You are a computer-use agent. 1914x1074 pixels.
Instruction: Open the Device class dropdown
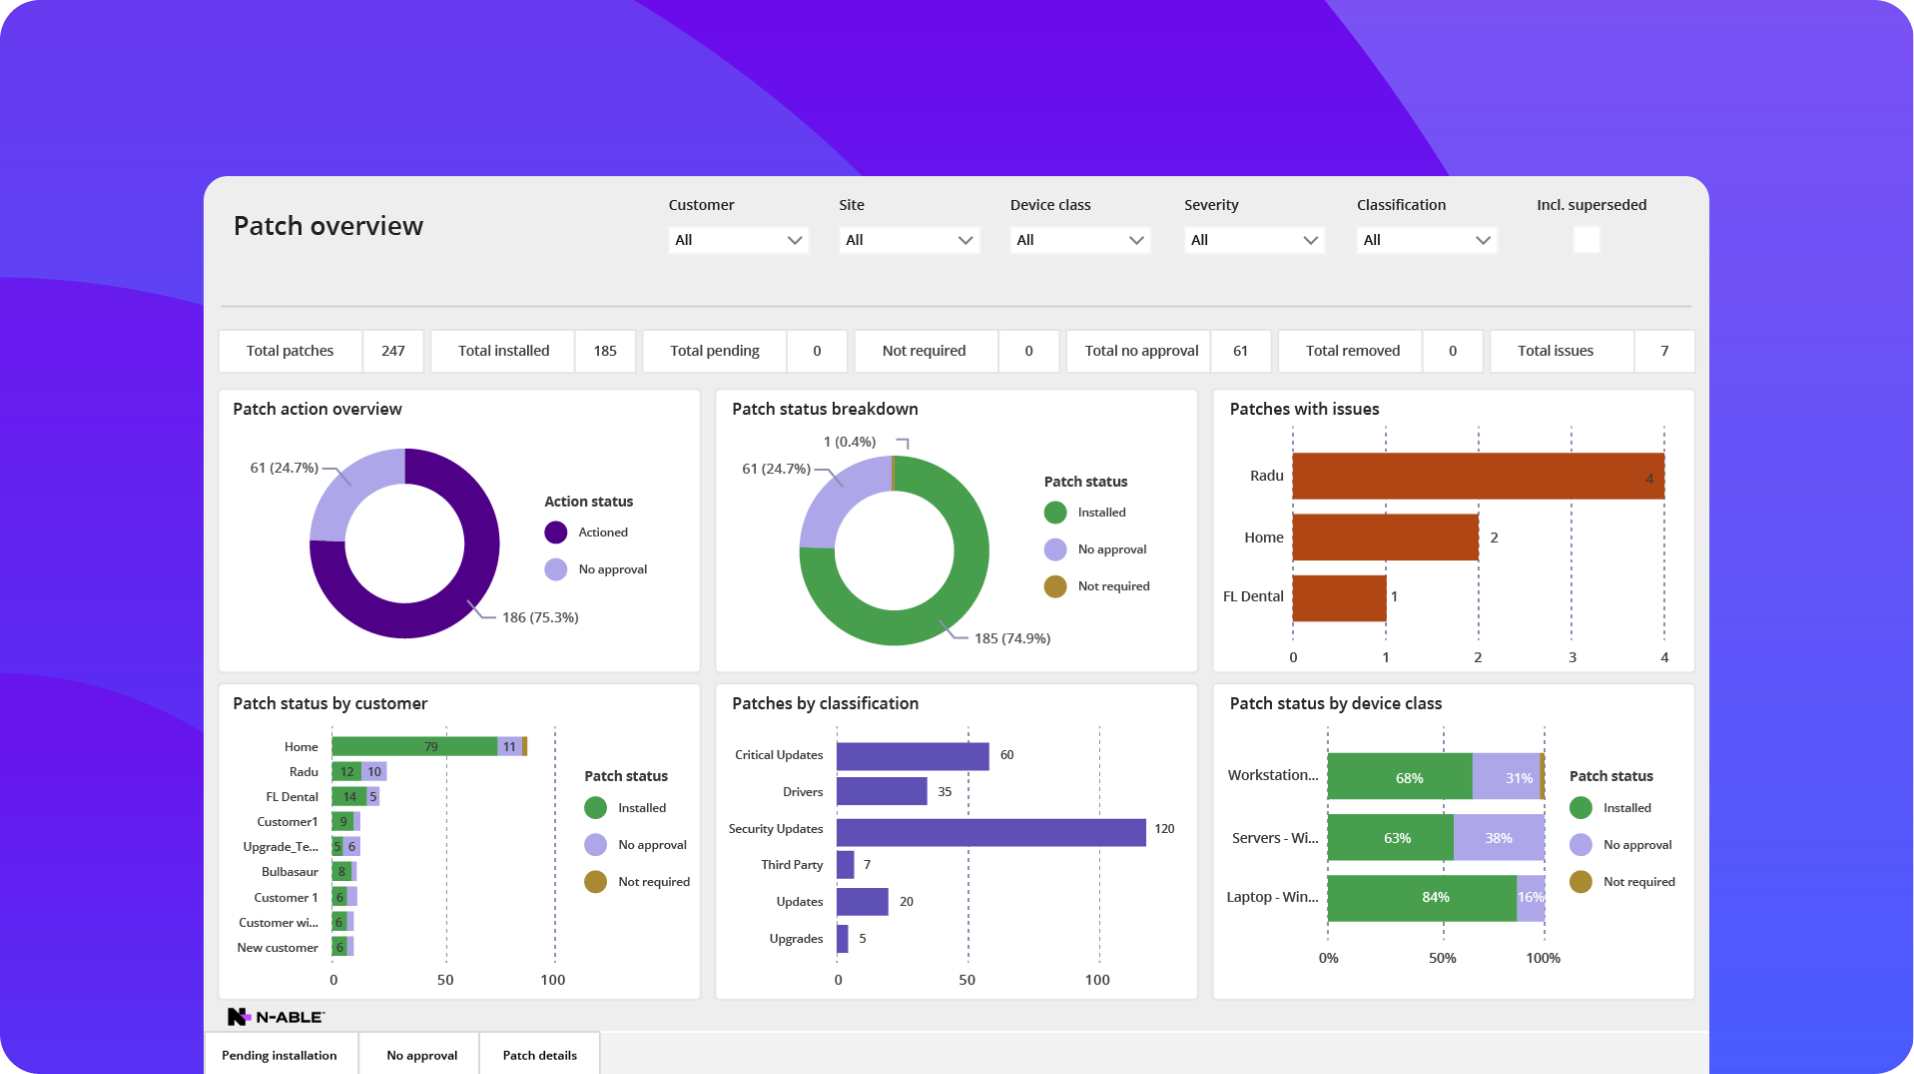click(x=1079, y=240)
